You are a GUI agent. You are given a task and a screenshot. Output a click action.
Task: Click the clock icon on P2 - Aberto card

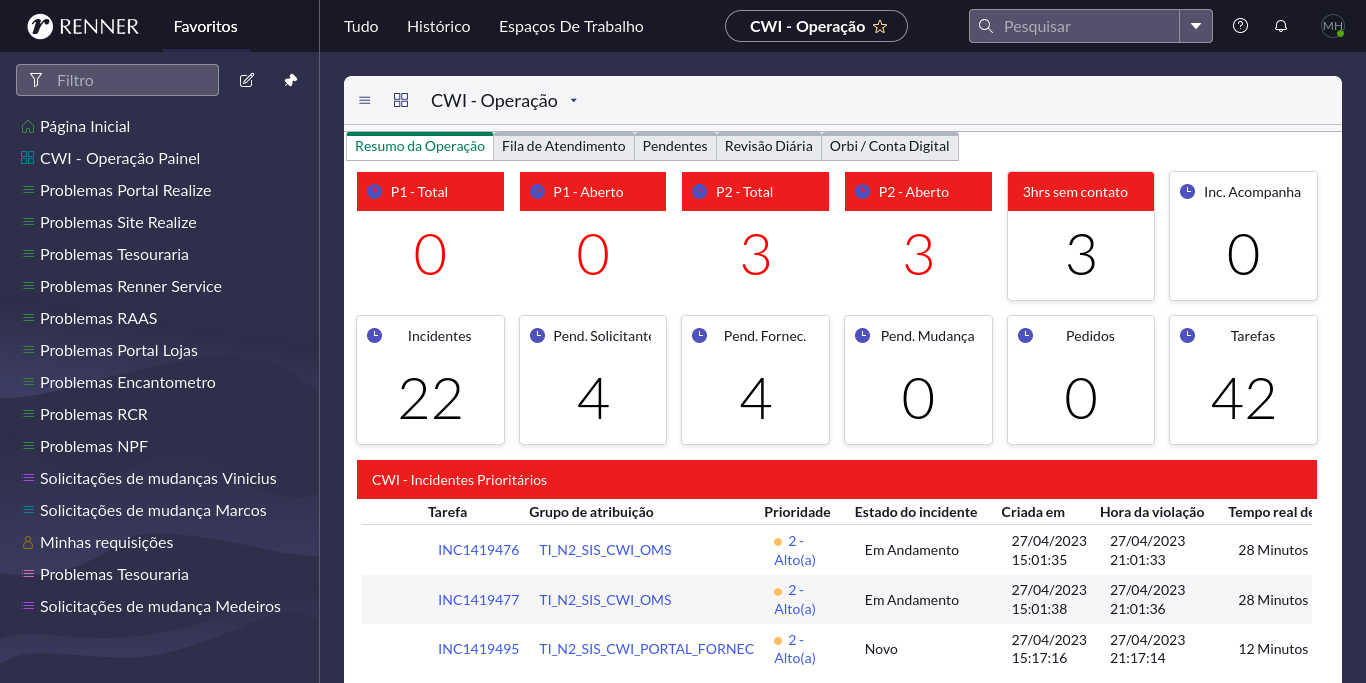862,192
